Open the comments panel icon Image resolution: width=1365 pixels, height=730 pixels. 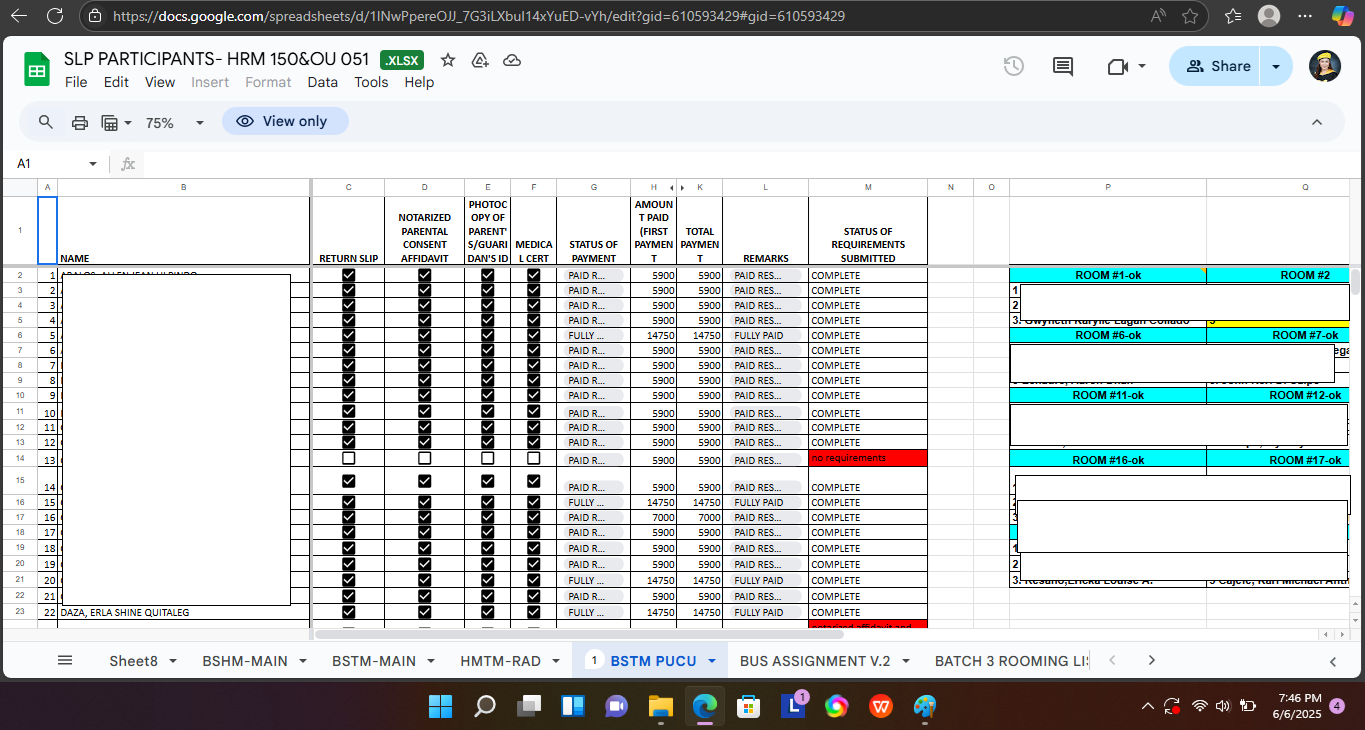(x=1063, y=66)
